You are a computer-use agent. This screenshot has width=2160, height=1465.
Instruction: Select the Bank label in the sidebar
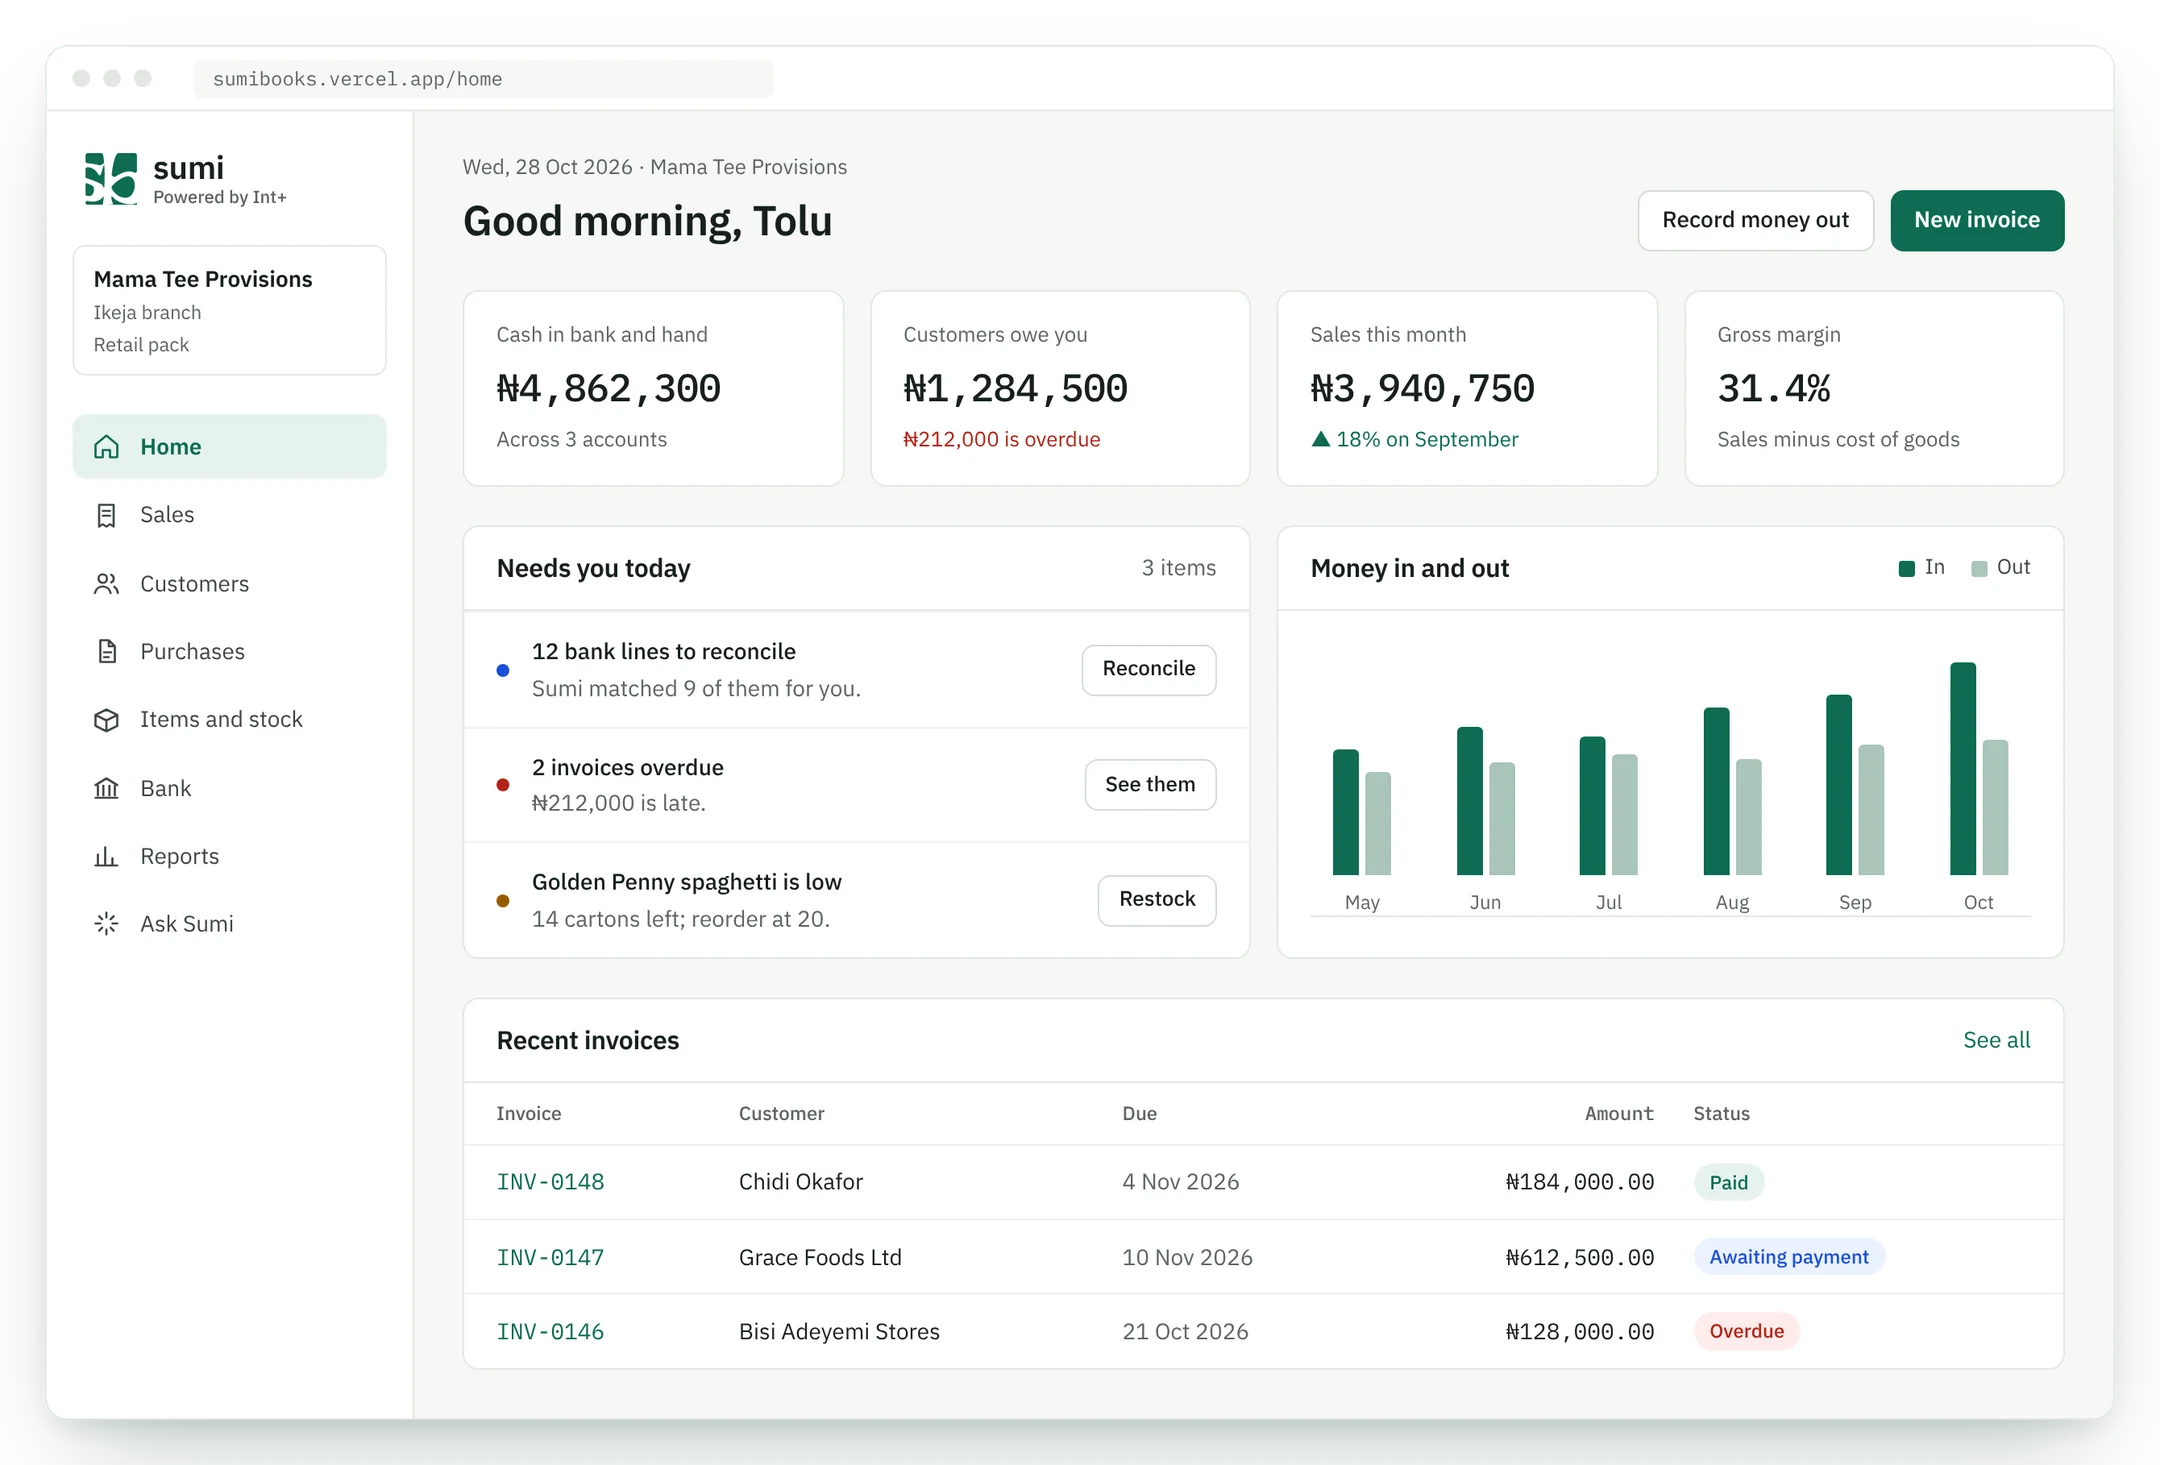tap(165, 789)
